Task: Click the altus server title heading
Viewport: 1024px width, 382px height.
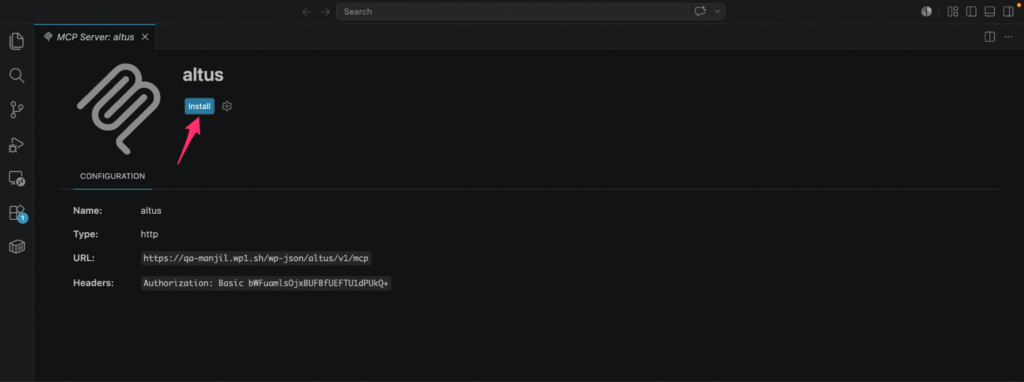Action: coord(203,74)
